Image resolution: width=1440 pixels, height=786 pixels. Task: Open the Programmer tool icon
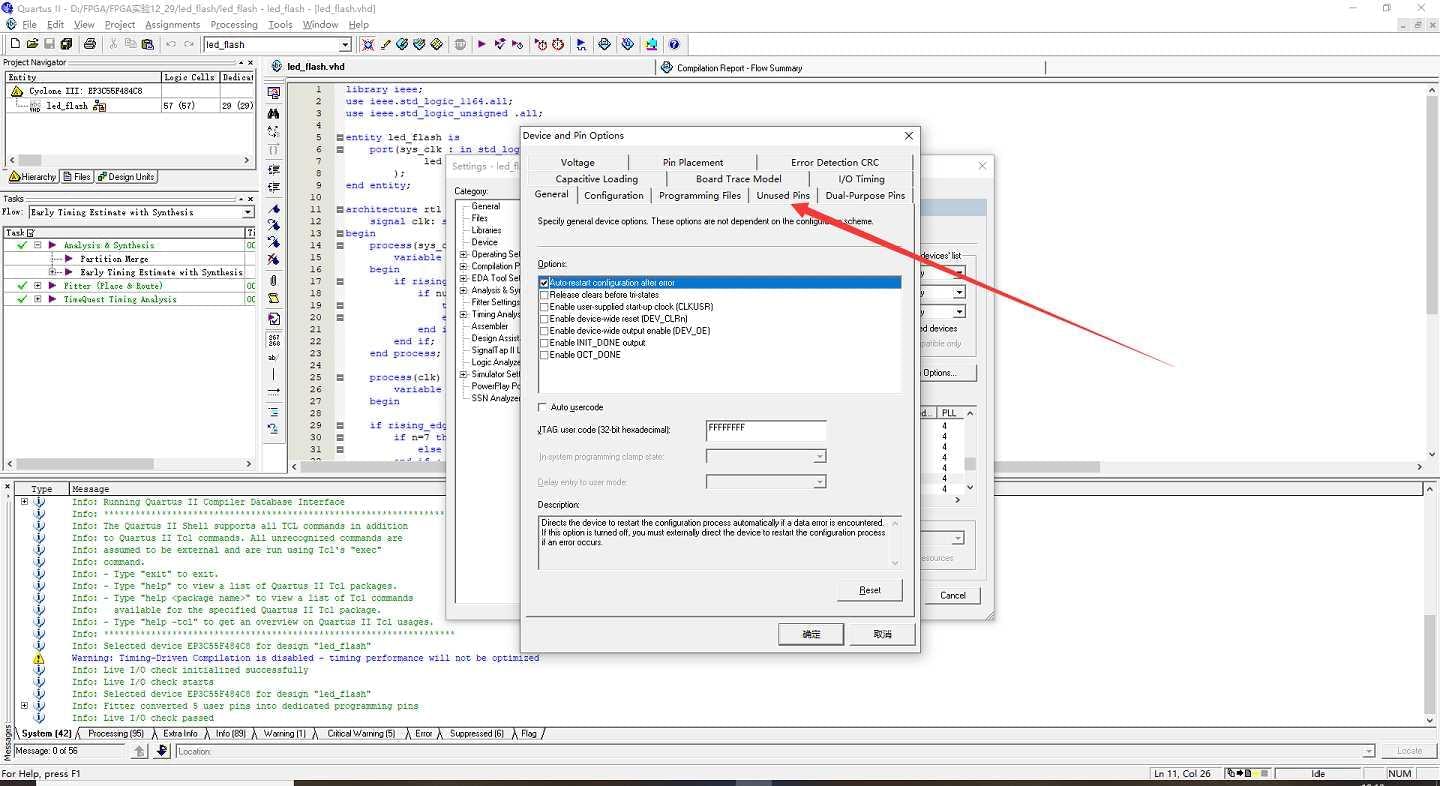[627, 44]
